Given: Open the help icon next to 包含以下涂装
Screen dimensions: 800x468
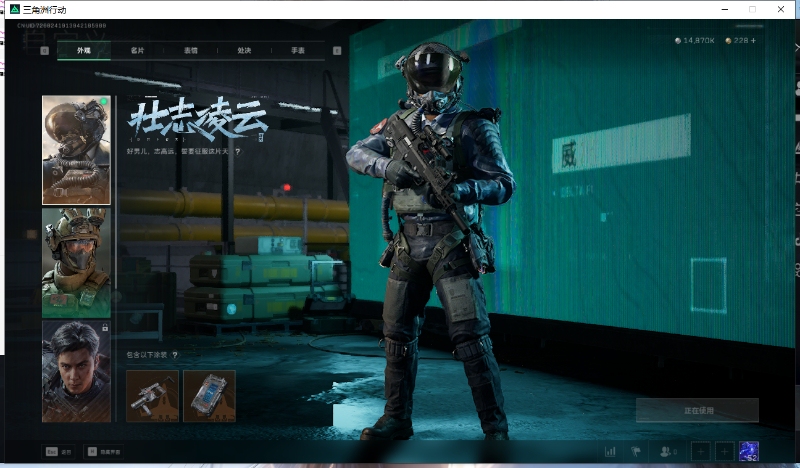Looking at the screenshot, I should coord(175,355).
